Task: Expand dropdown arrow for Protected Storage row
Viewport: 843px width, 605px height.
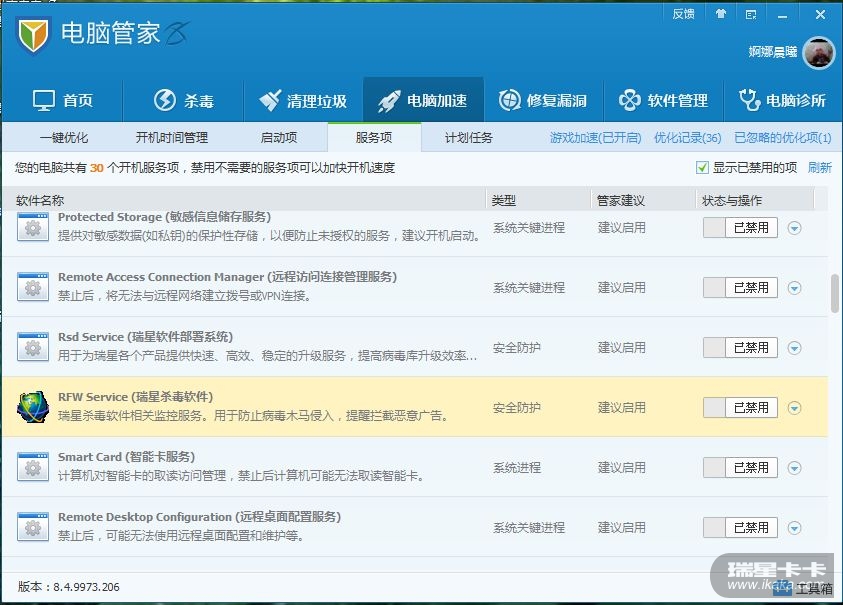Action: [795, 229]
